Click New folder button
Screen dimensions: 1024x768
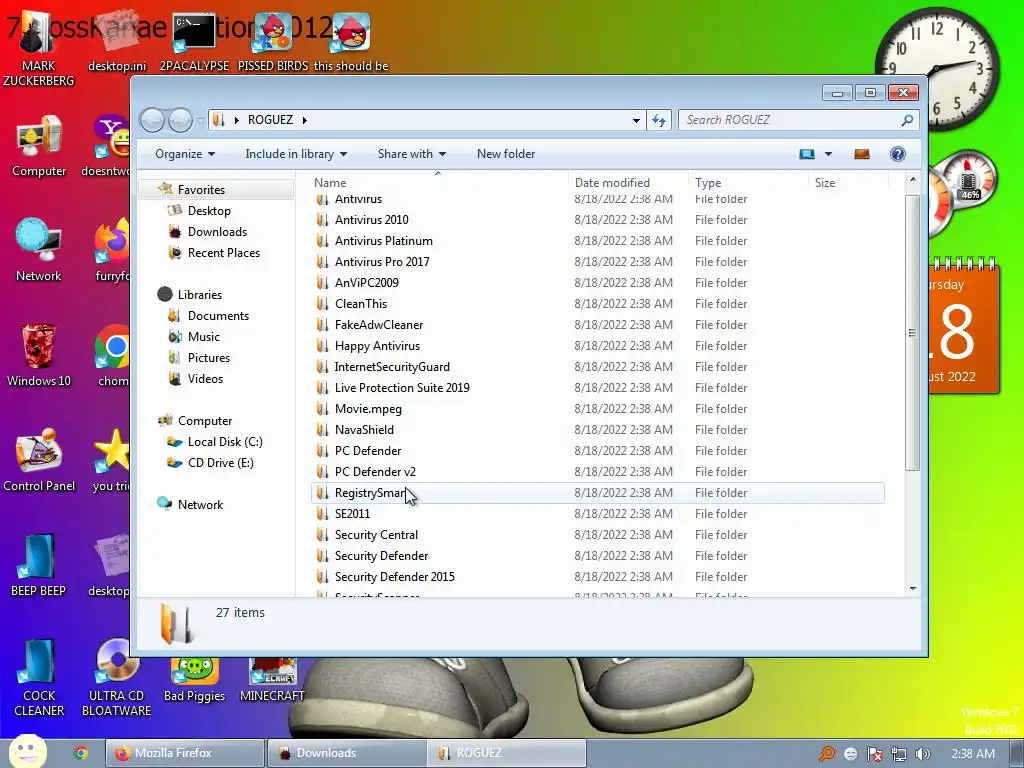[505, 154]
